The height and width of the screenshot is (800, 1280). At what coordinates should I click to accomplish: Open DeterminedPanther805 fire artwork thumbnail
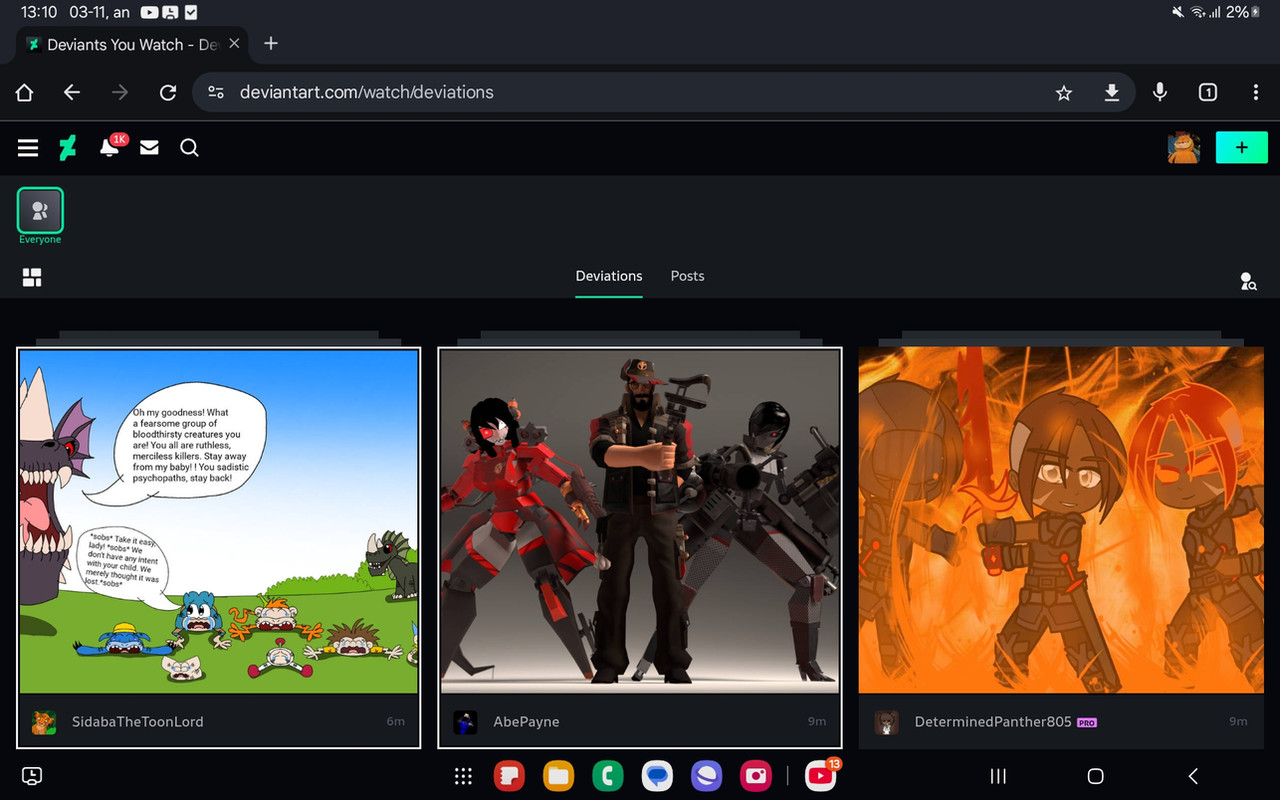click(1061, 520)
